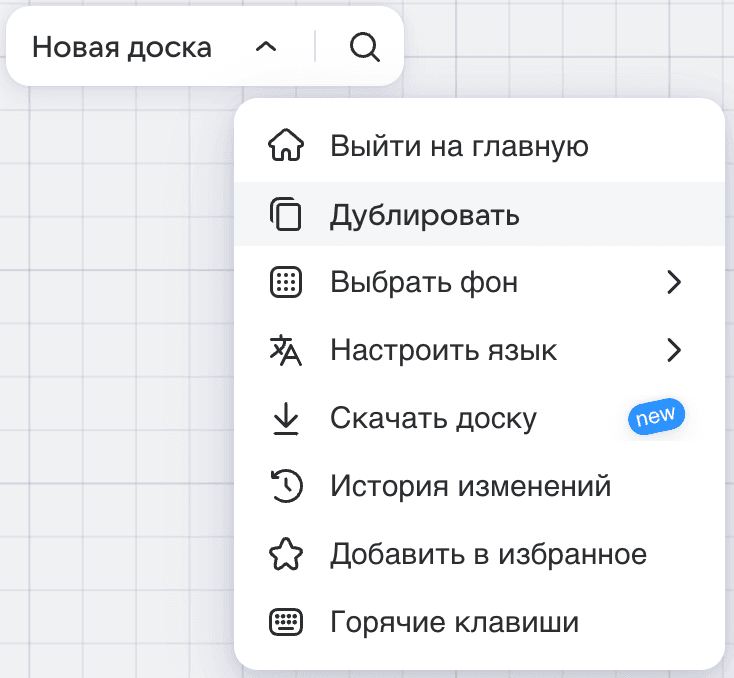Open the Выбрать фон submenu
734x678 pixels.
pyautogui.click(x=479, y=282)
